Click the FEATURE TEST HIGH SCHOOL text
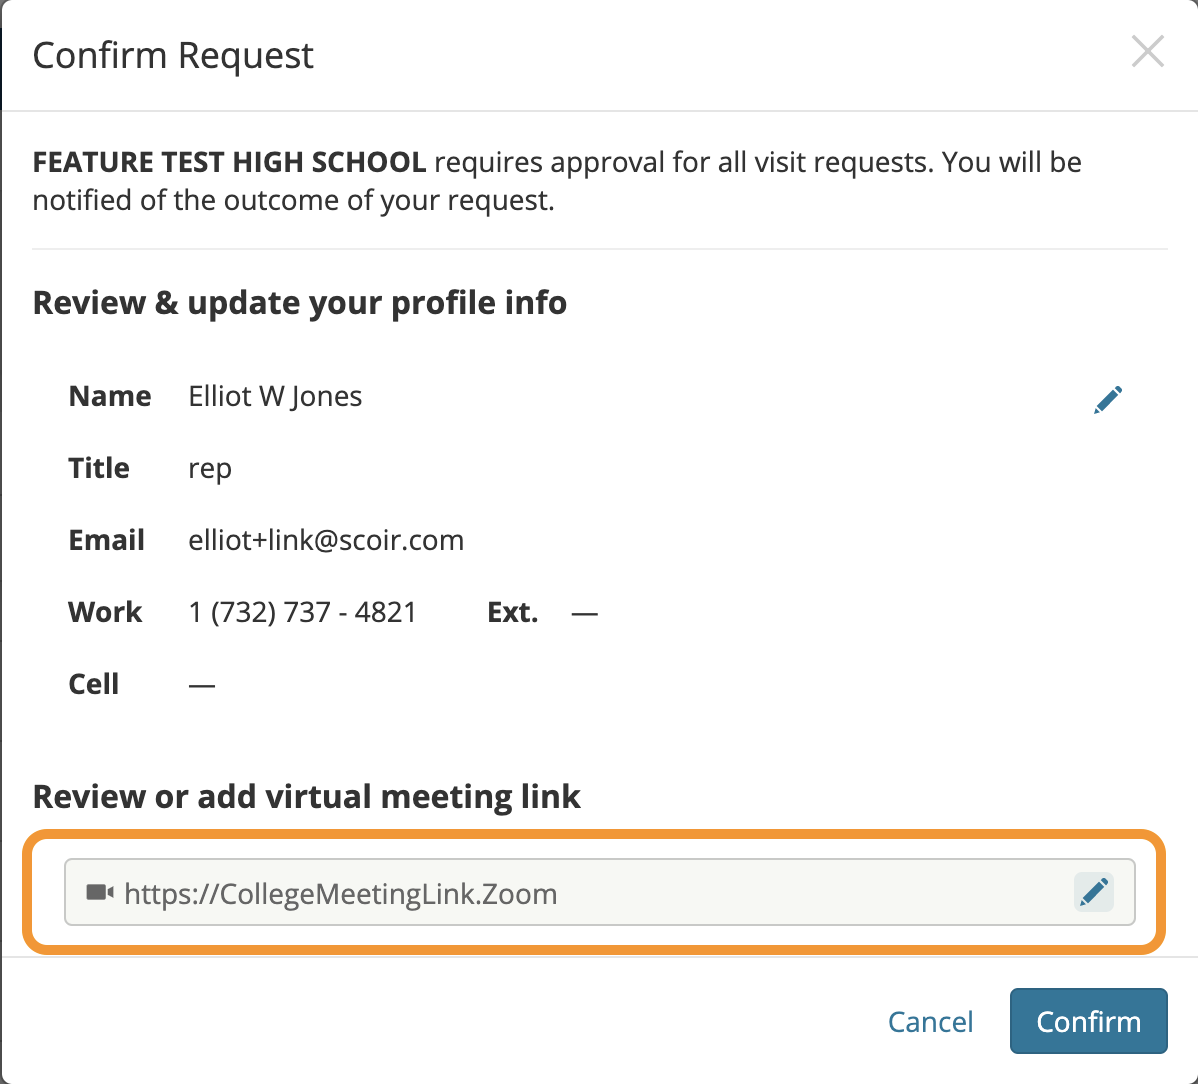Image resolution: width=1198 pixels, height=1084 pixels. point(229,162)
